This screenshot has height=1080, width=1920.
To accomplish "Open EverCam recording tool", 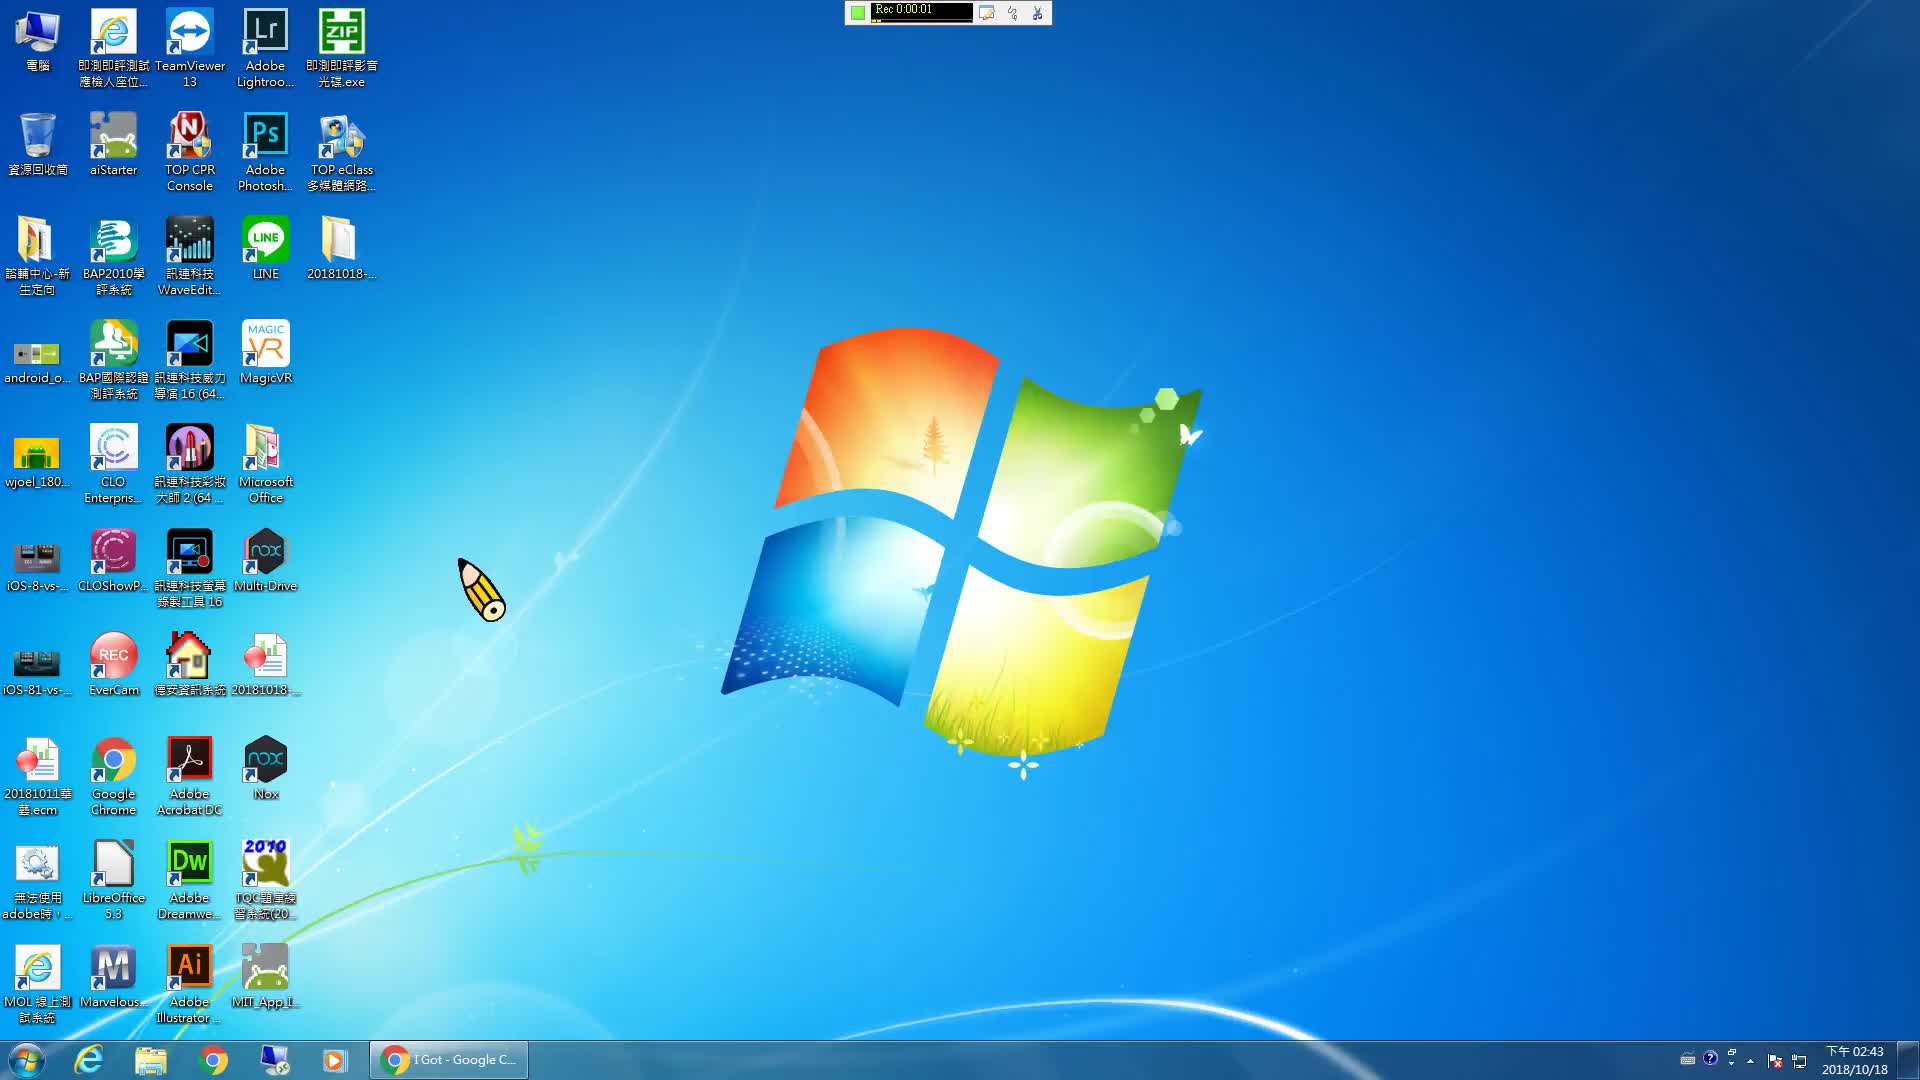I will pyautogui.click(x=112, y=655).
